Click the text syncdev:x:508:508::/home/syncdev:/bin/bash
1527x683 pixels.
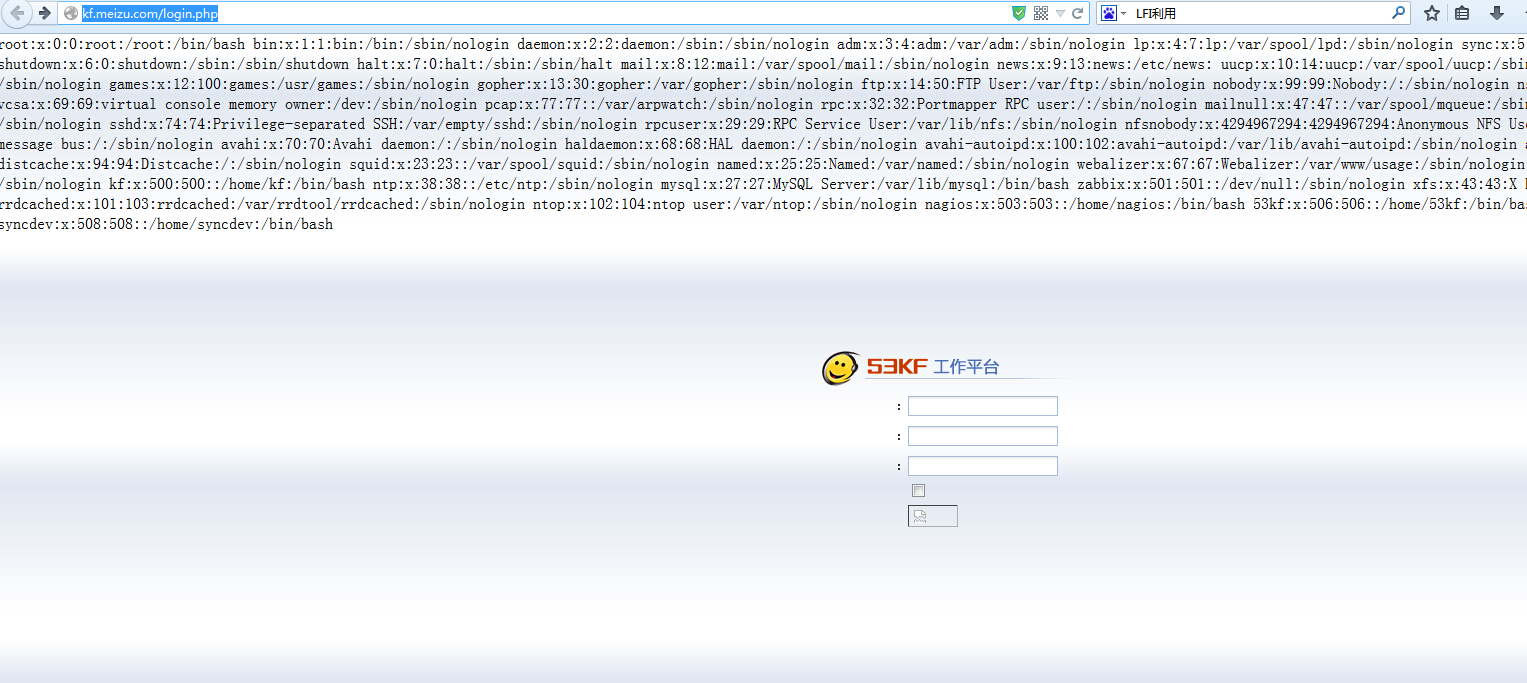pos(166,224)
